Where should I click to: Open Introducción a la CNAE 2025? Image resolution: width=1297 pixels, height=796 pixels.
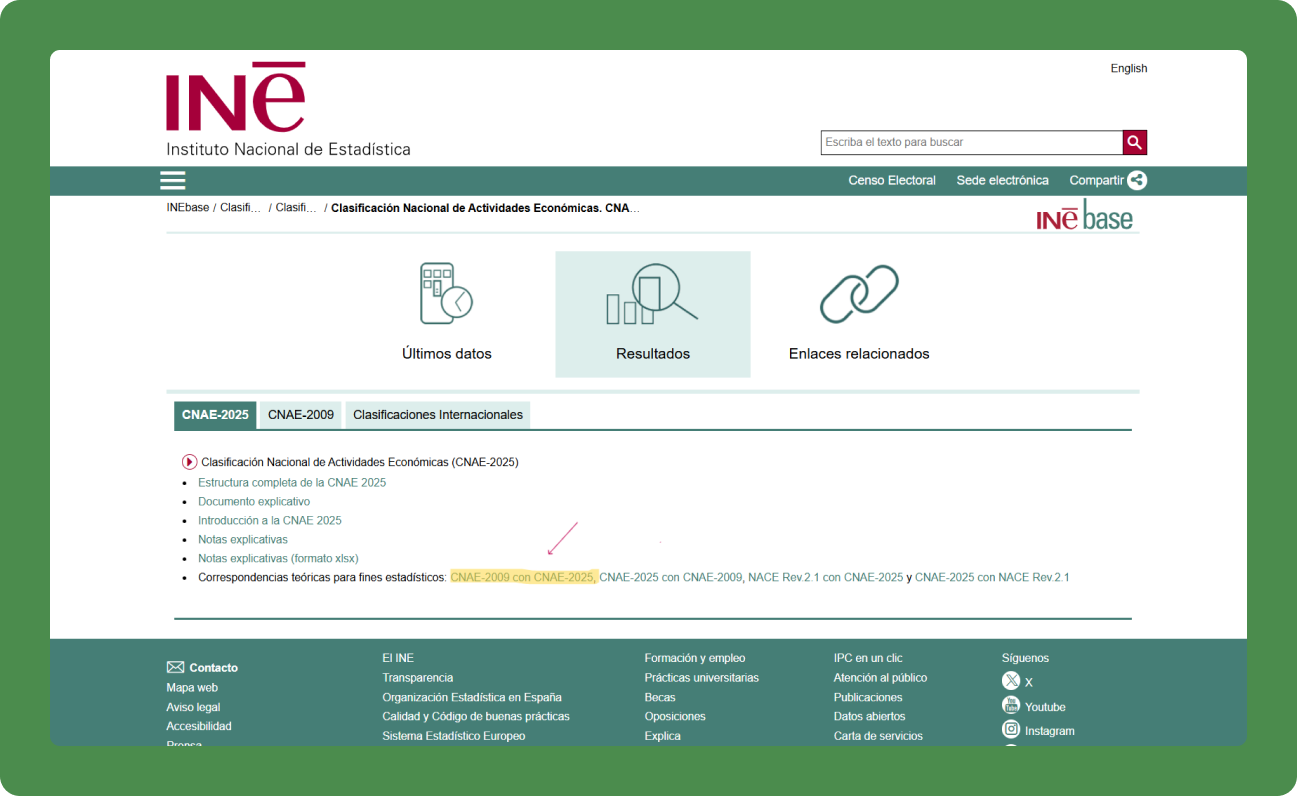(270, 520)
